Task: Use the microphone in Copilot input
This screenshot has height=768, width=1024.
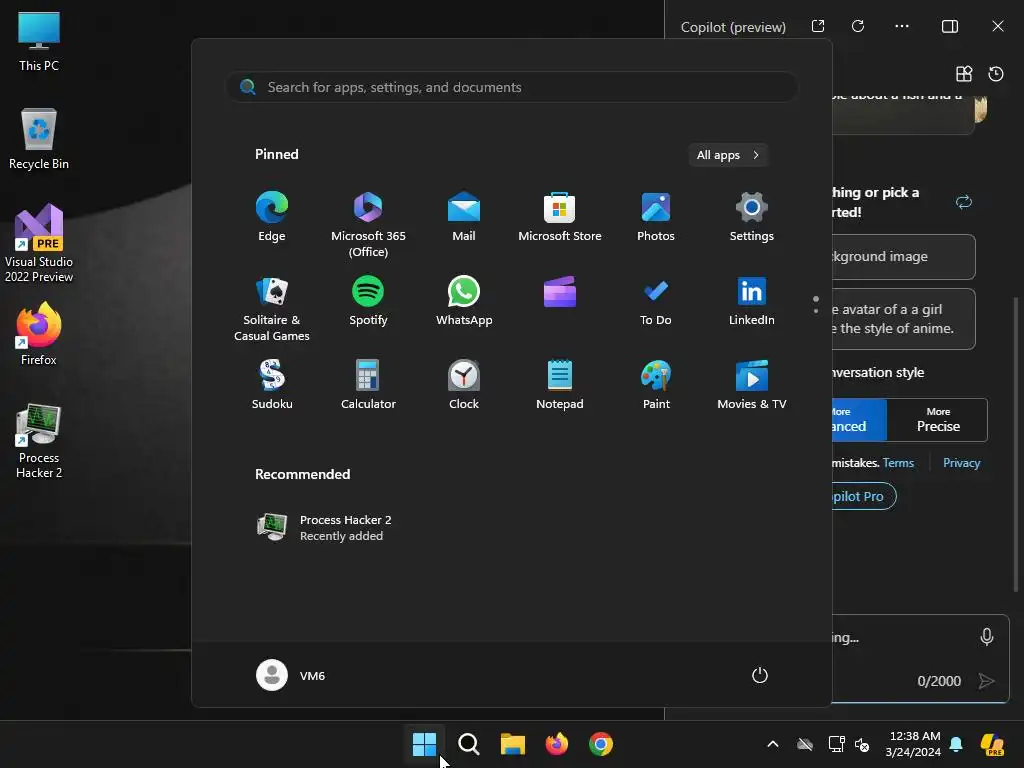Action: point(987,637)
